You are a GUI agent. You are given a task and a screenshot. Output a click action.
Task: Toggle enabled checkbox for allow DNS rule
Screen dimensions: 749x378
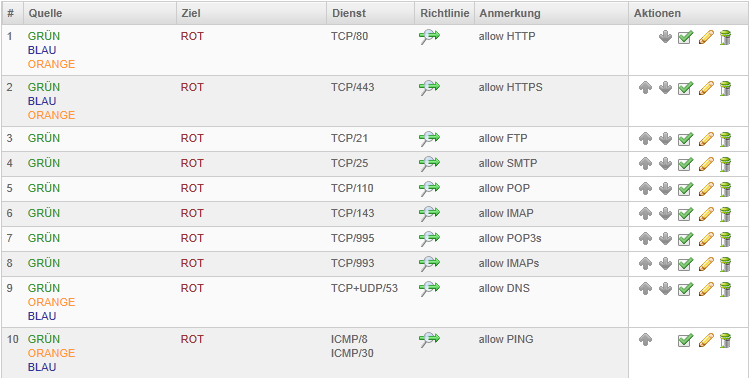685,289
